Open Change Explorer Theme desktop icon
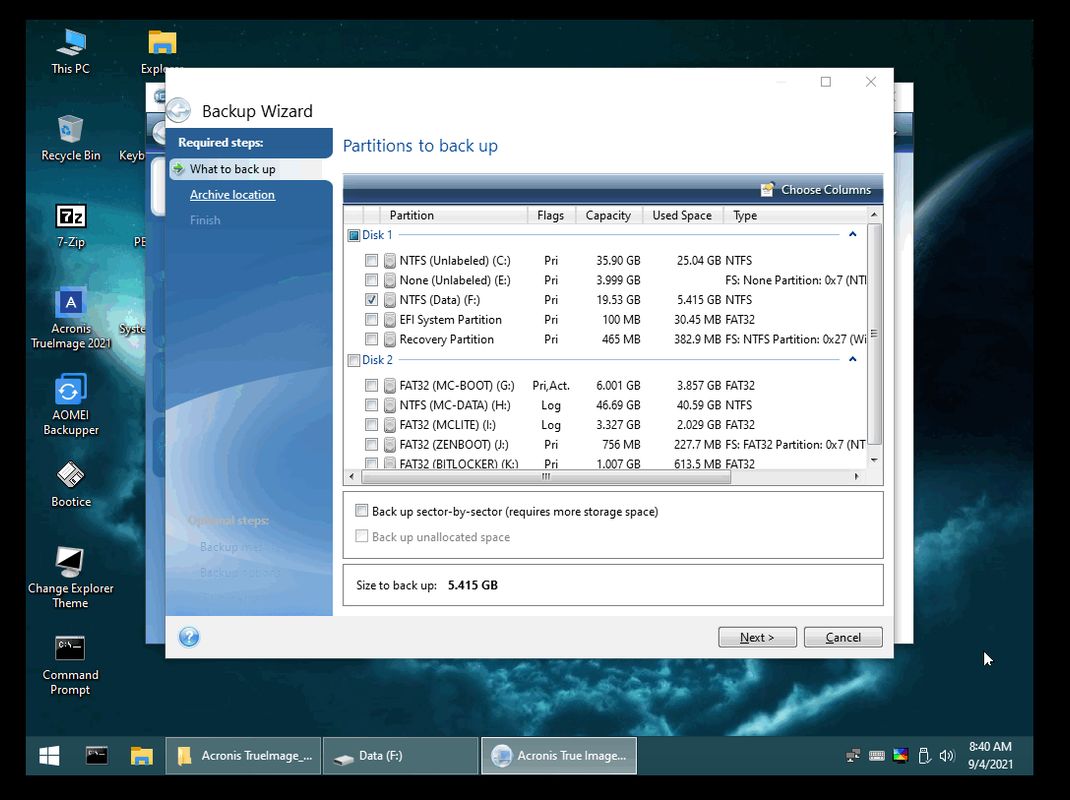 [x=70, y=577]
